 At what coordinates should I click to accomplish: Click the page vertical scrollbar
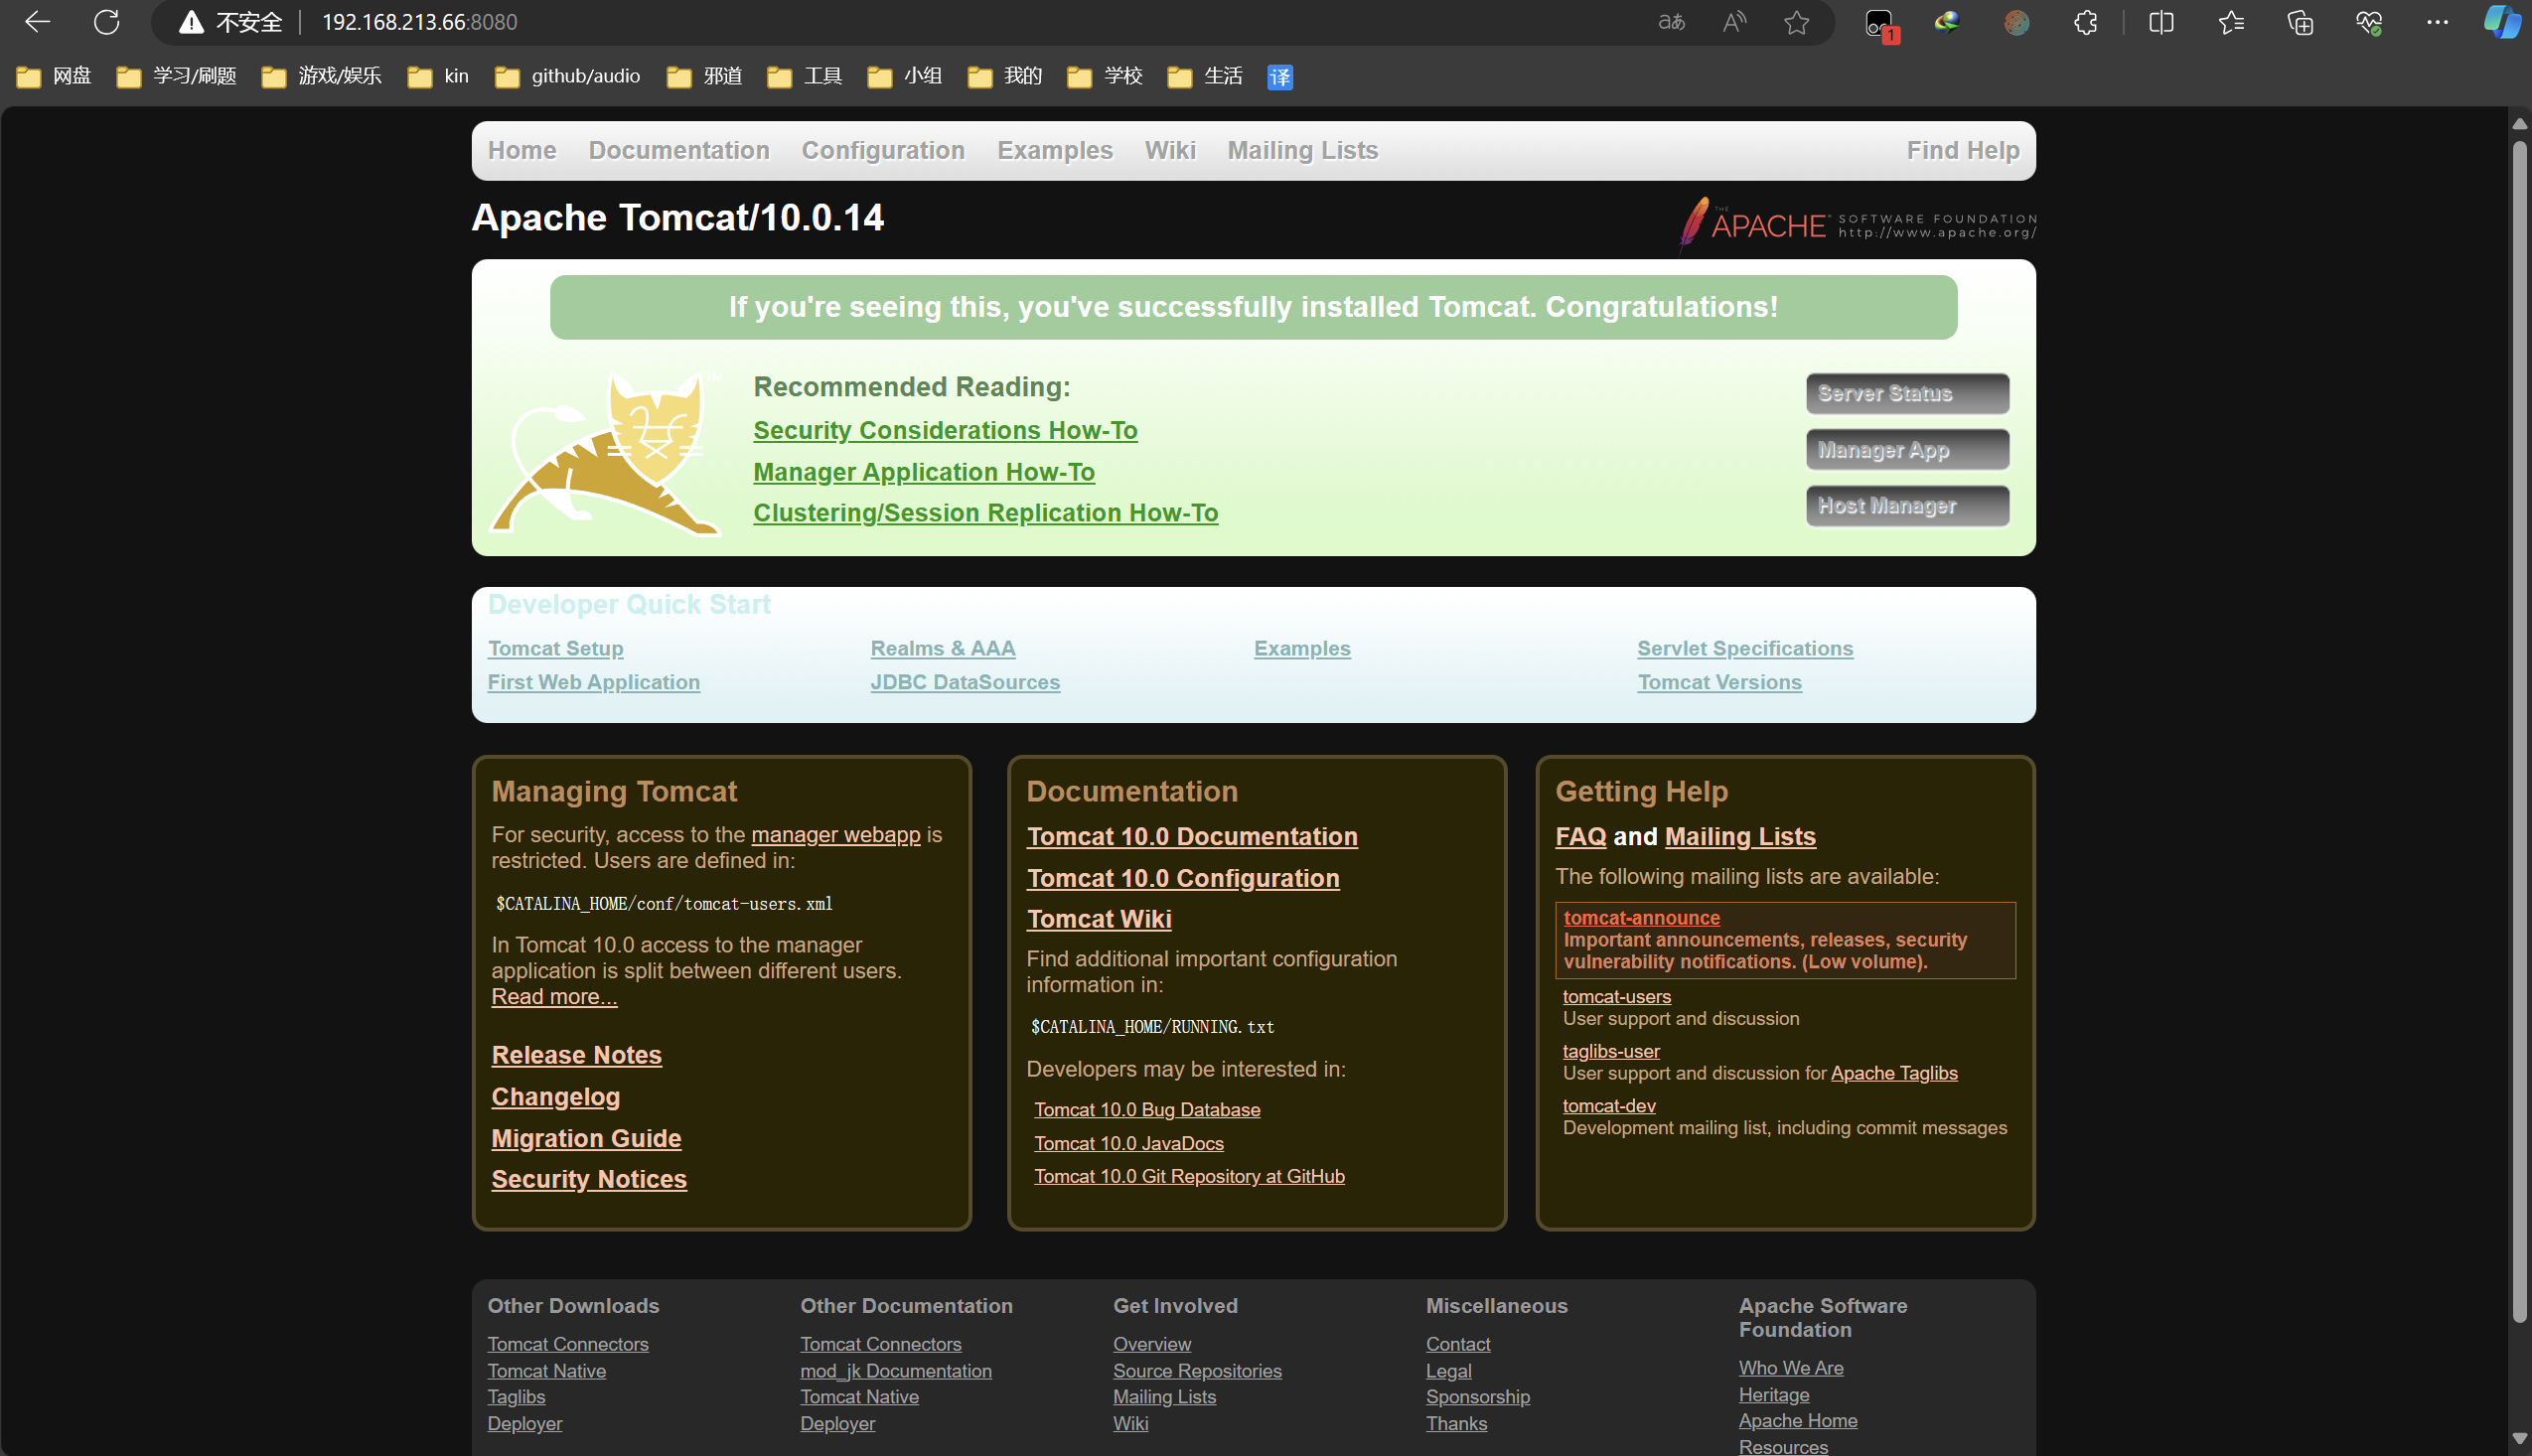click(x=2519, y=730)
